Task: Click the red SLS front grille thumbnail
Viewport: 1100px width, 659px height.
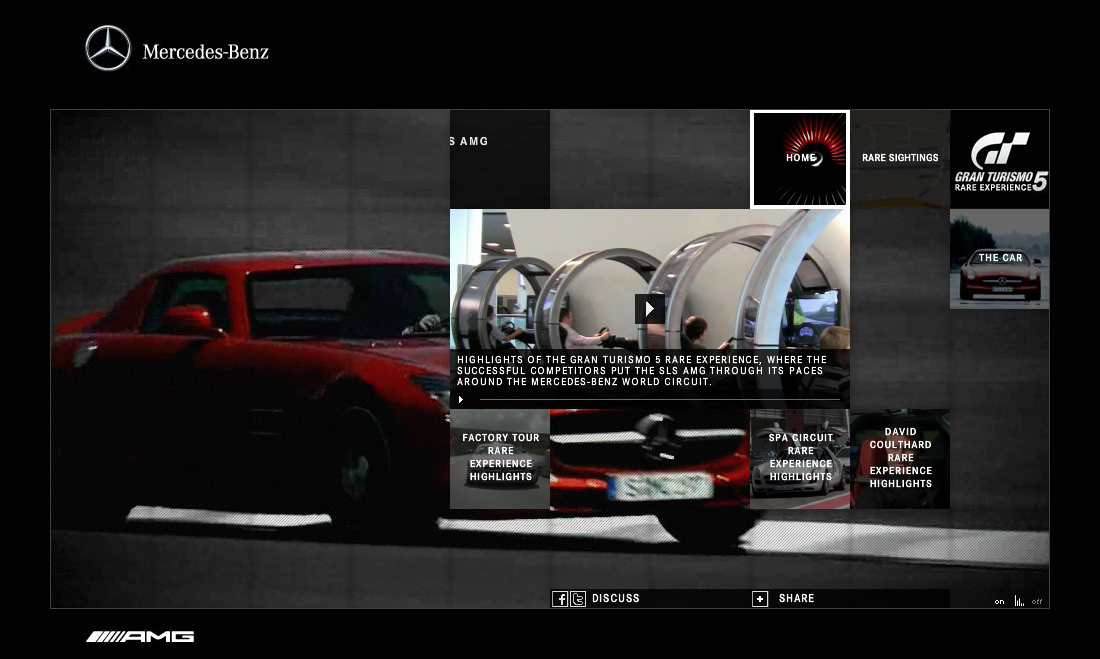Action: click(650, 459)
